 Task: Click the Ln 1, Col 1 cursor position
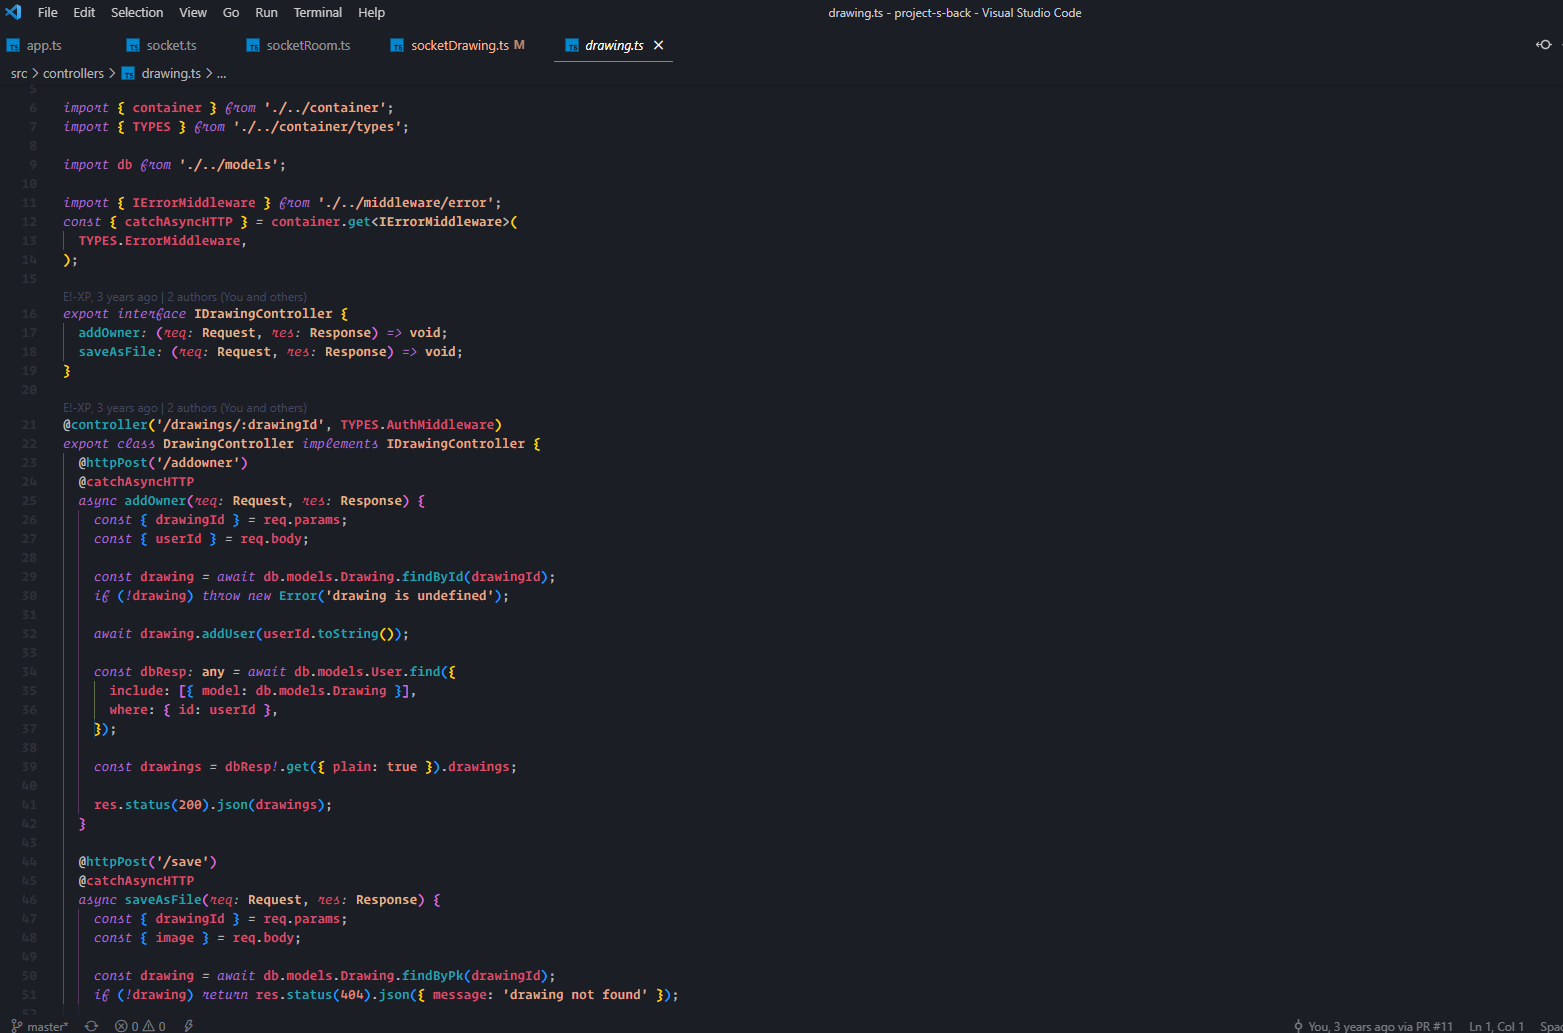pyautogui.click(x=1497, y=1026)
